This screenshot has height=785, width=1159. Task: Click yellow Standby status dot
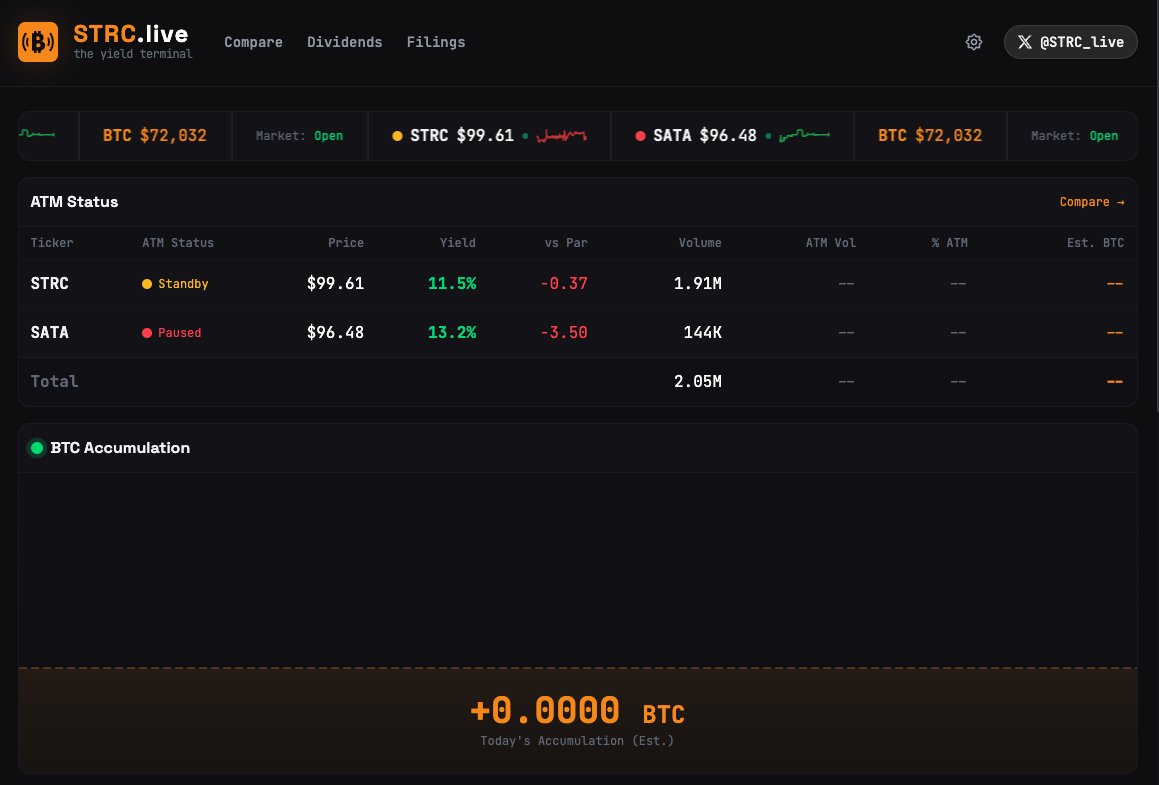click(146, 284)
